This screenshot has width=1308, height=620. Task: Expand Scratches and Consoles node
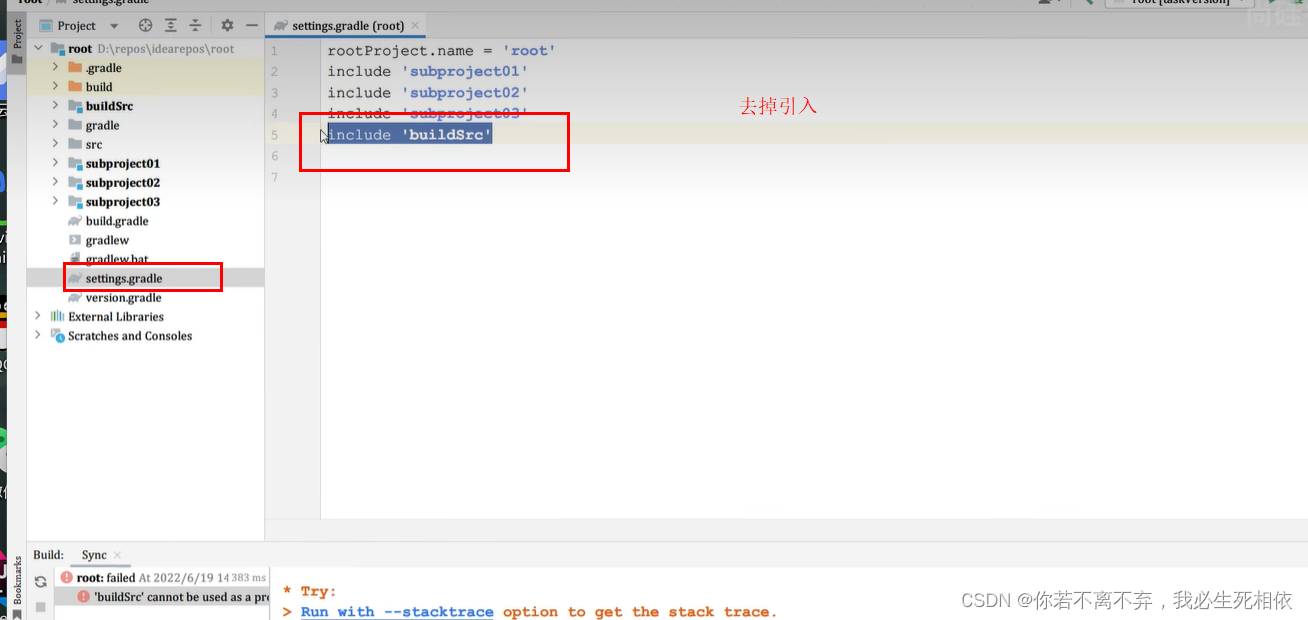[x=39, y=335]
